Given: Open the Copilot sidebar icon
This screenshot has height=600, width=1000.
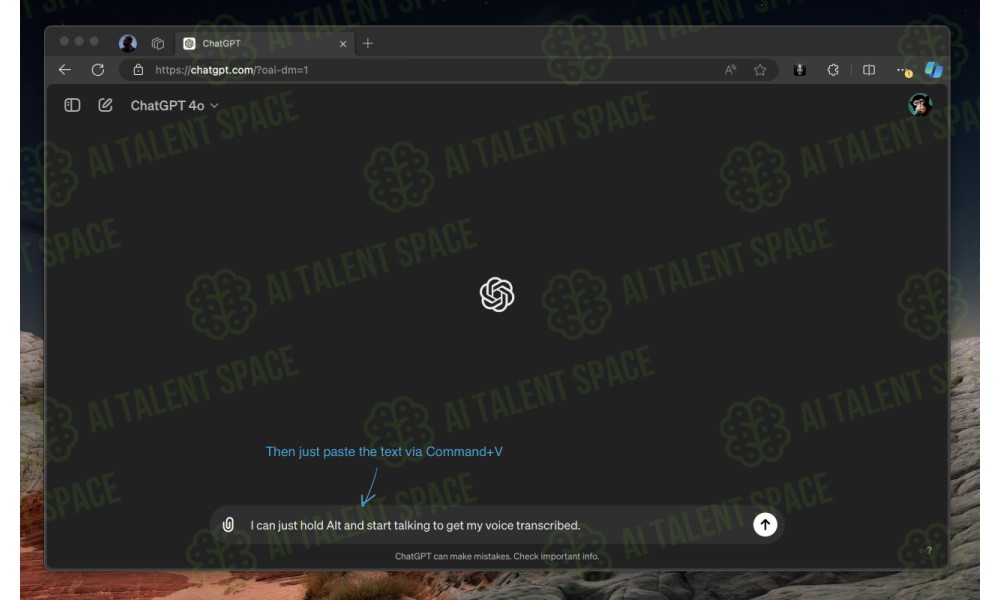Looking at the screenshot, I should [x=934, y=70].
